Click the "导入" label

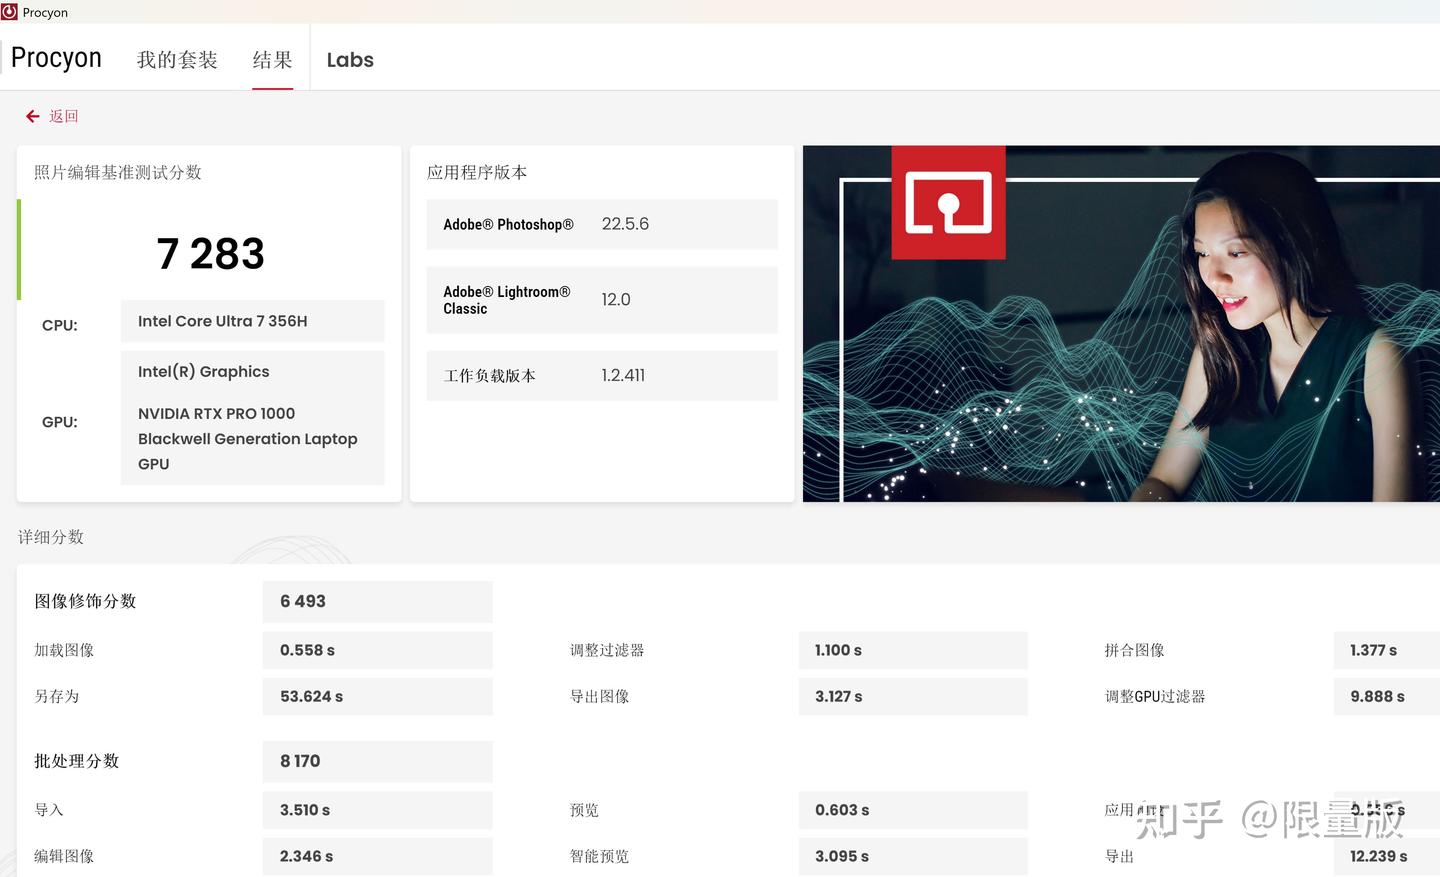click(49, 810)
